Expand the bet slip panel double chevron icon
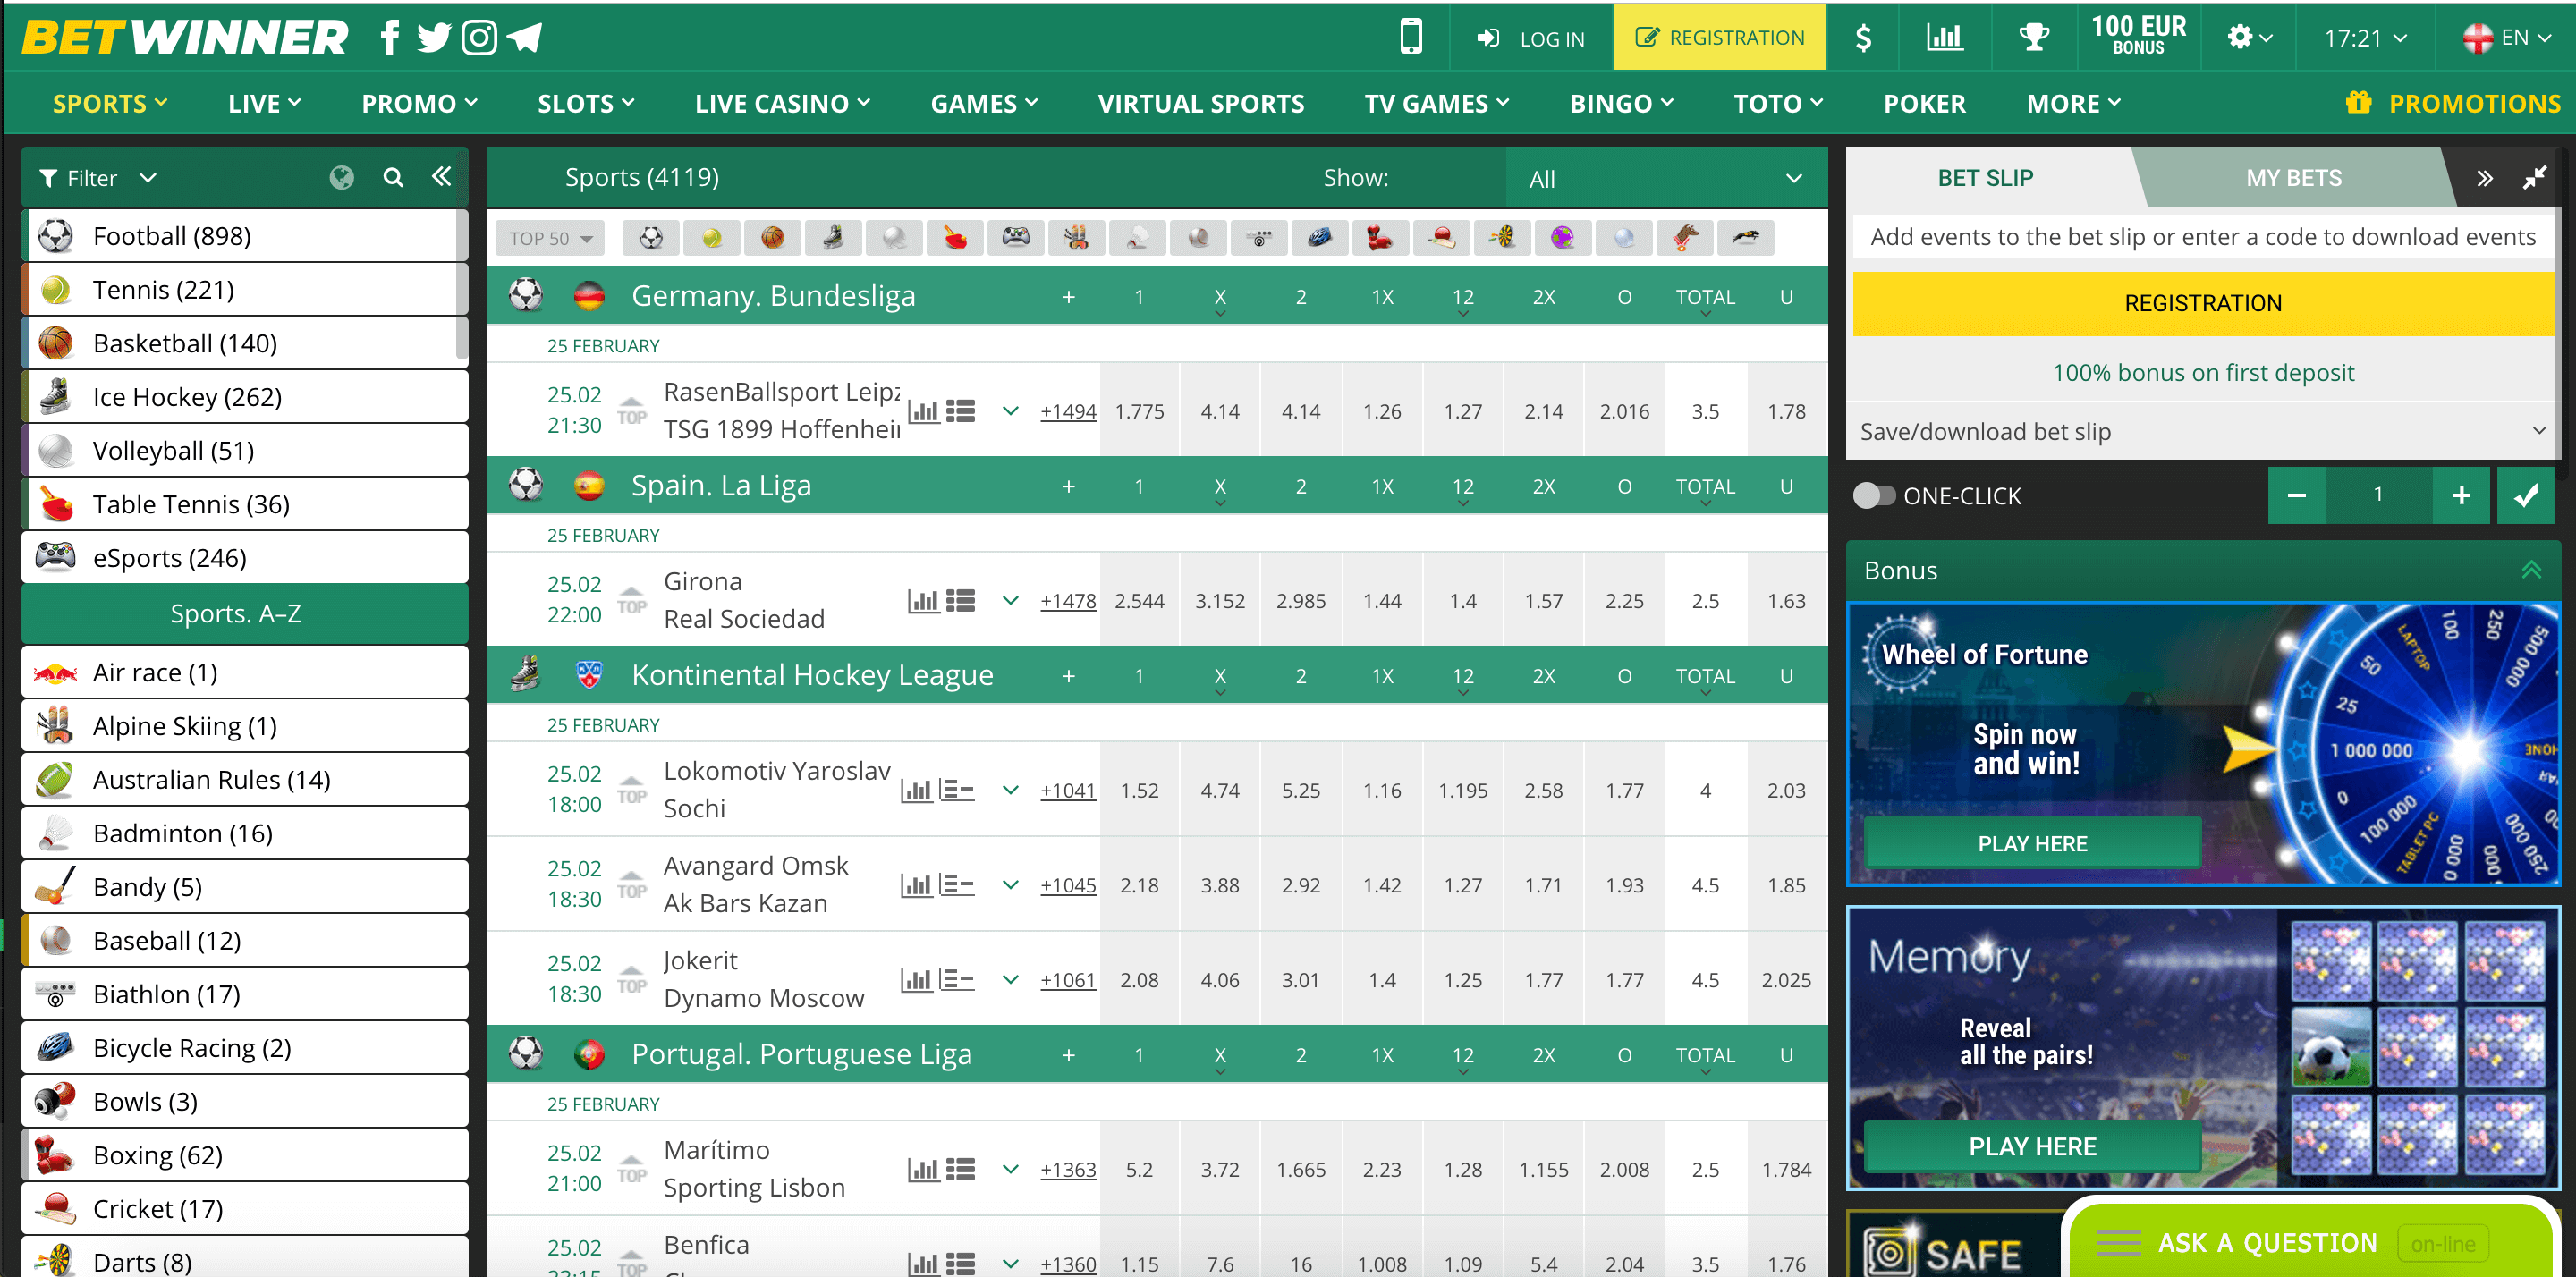2576x1277 pixels. [2484, 178]
